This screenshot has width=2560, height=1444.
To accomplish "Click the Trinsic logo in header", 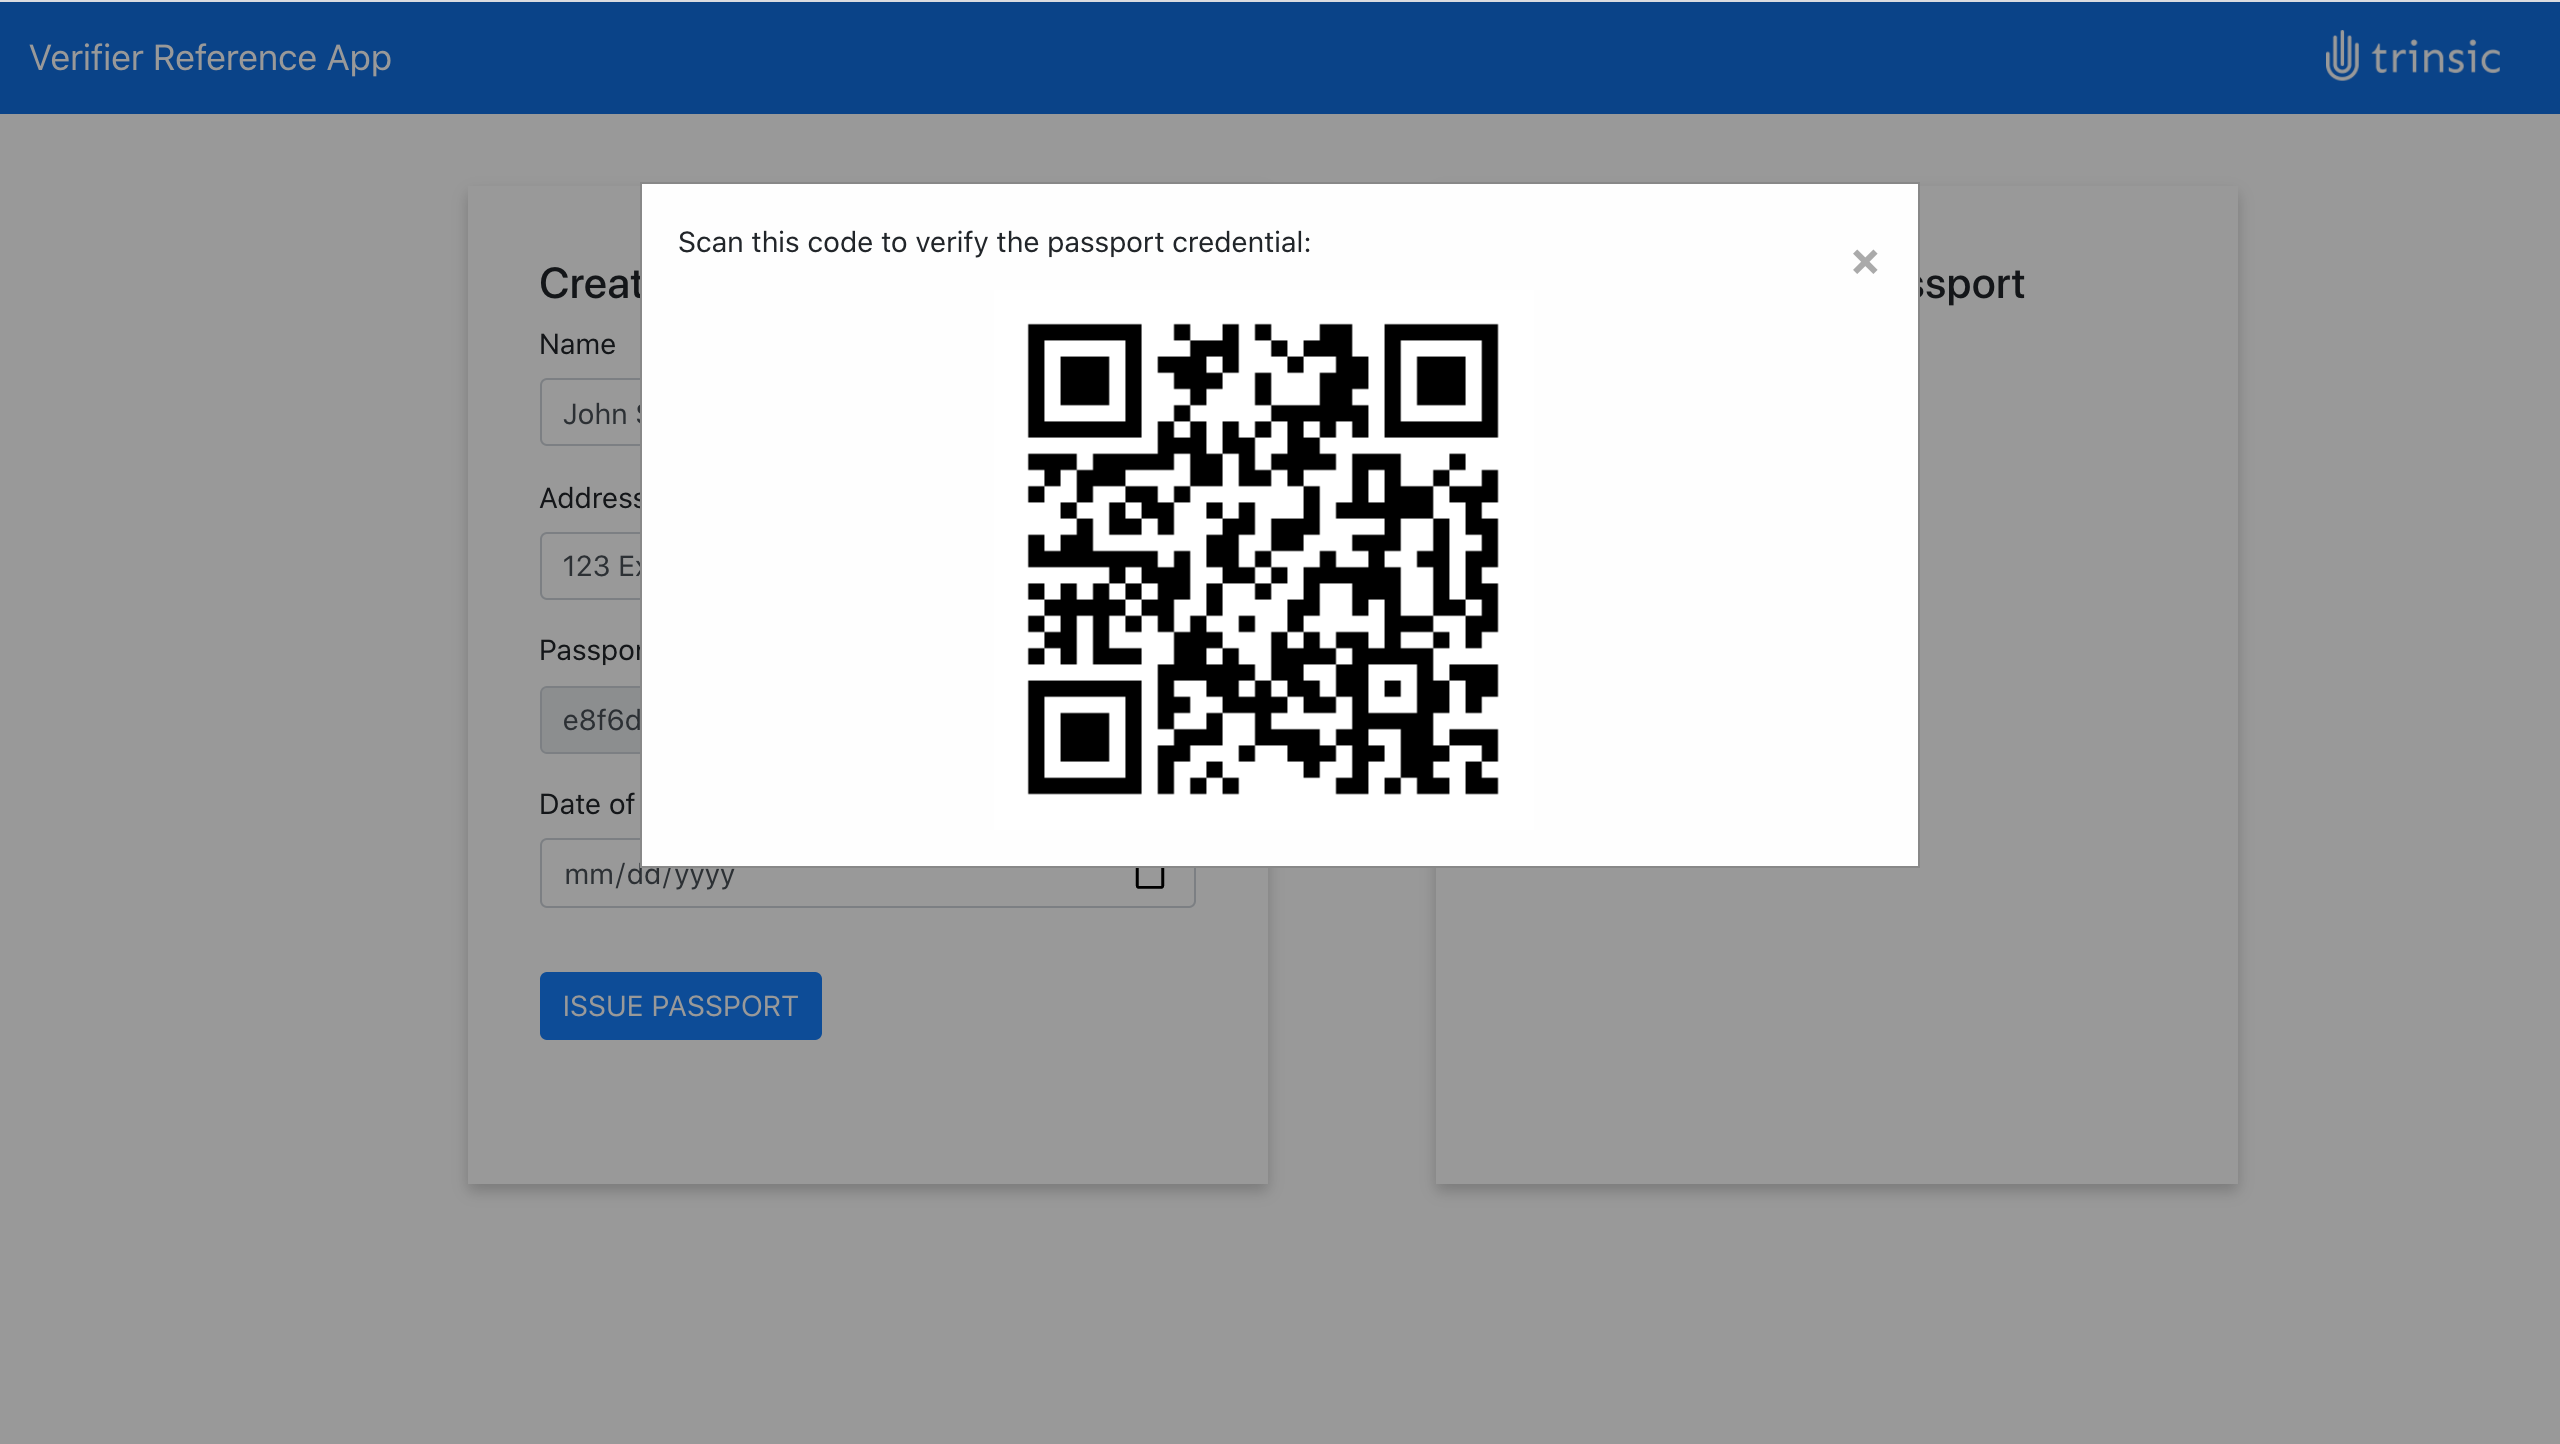I will (2412, 57).
